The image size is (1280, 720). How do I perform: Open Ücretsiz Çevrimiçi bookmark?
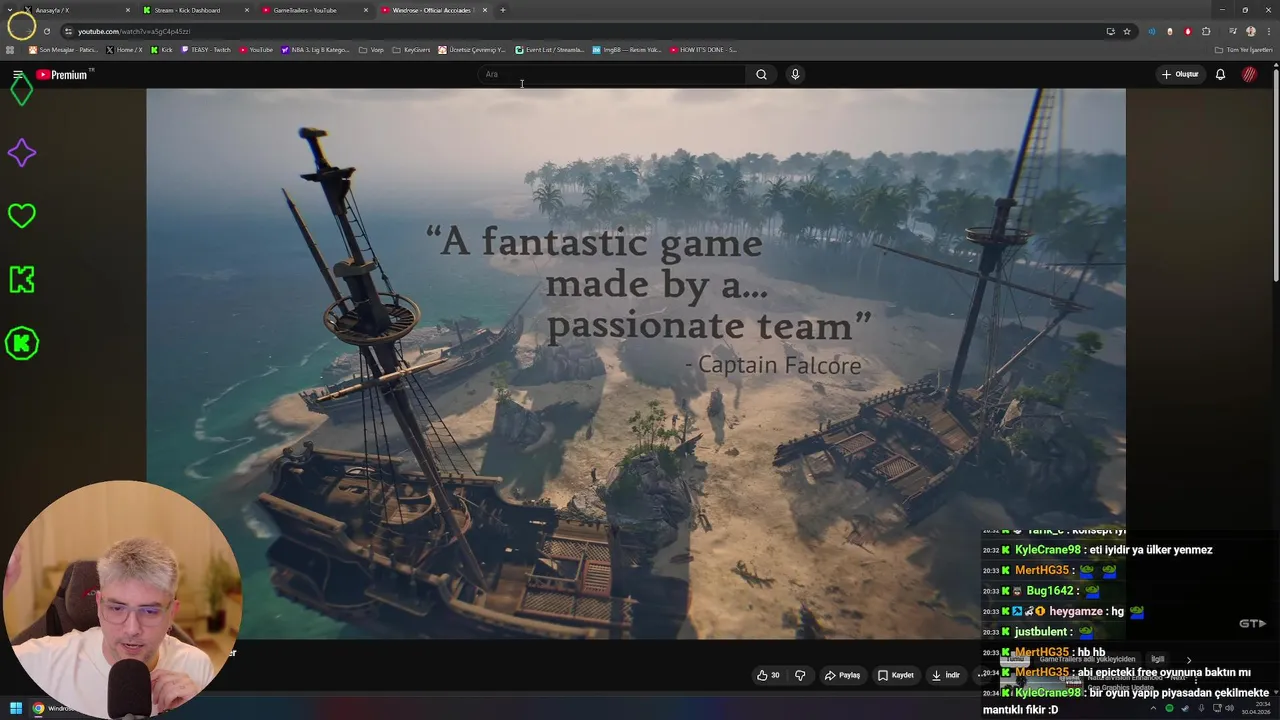click(x=472, y=49)
